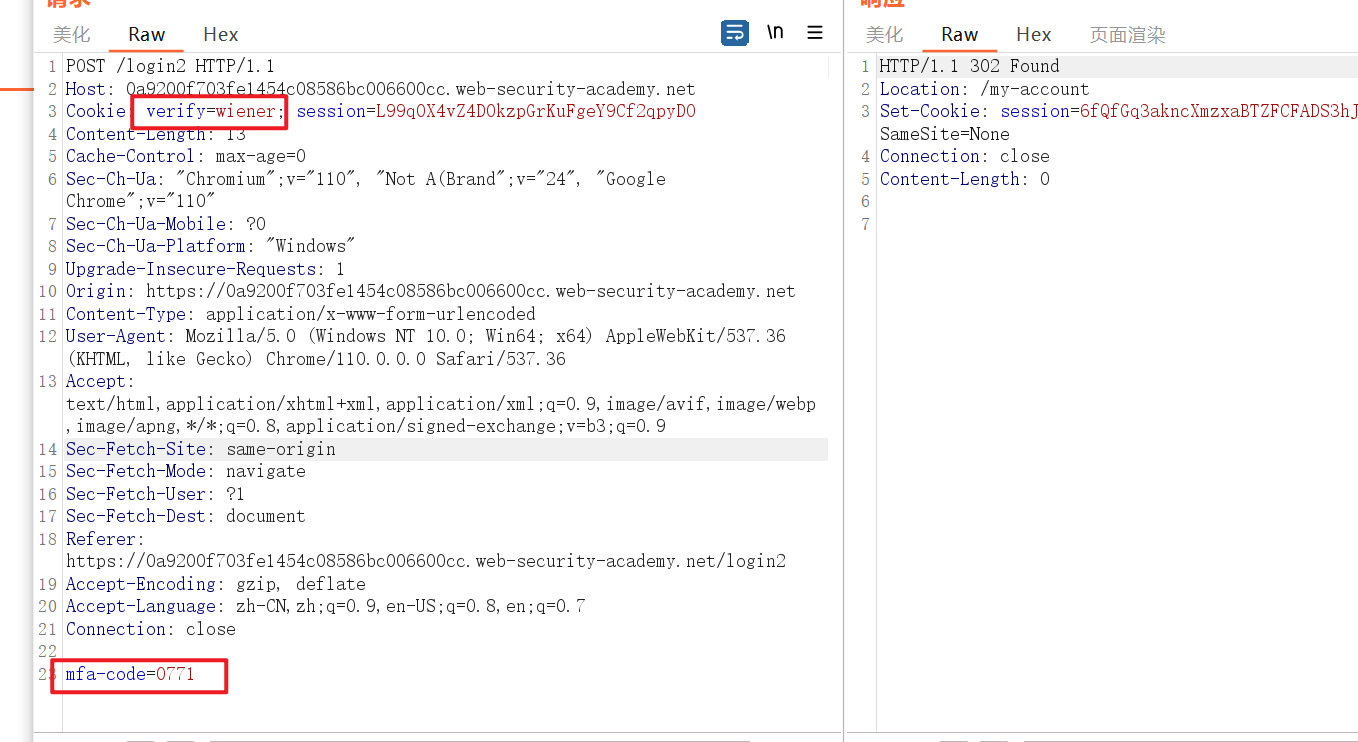
Task: Open request panel hamburger menu
Action: tap(815, 33)
